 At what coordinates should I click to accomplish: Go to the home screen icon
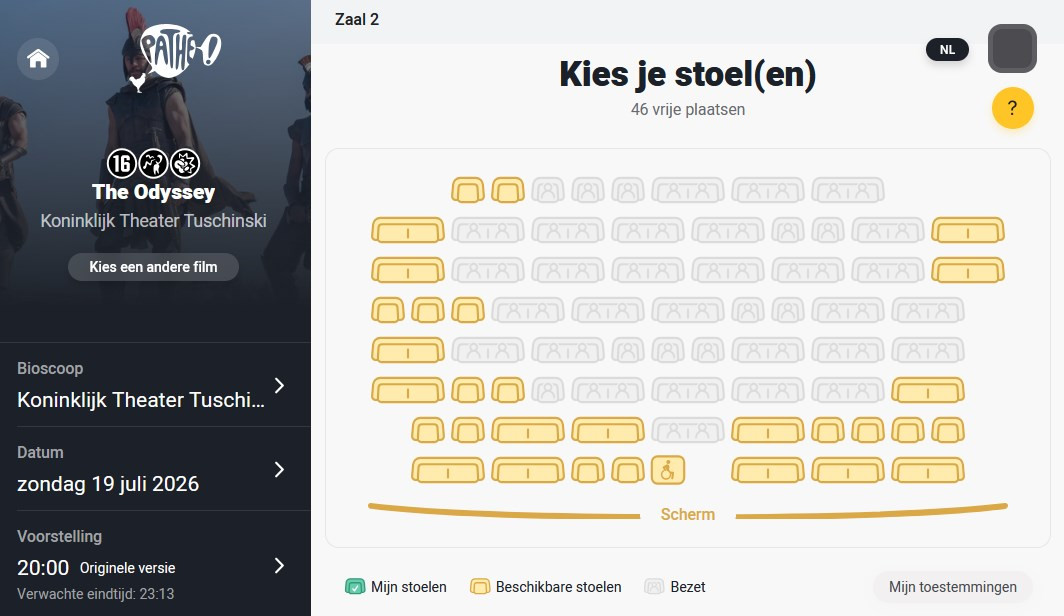coord(38,59)
